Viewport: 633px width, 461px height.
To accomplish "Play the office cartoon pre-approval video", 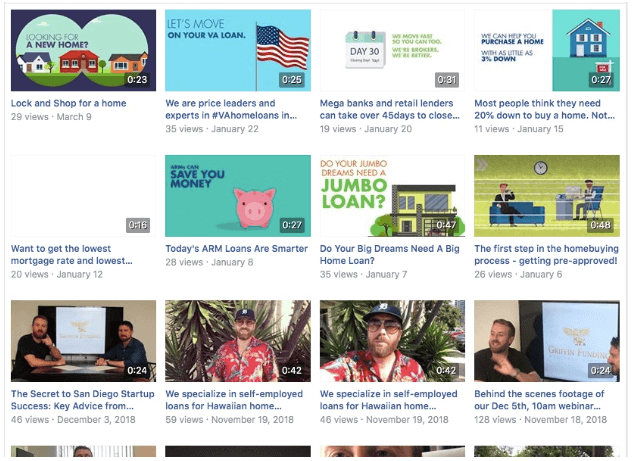I will point(547,196).
